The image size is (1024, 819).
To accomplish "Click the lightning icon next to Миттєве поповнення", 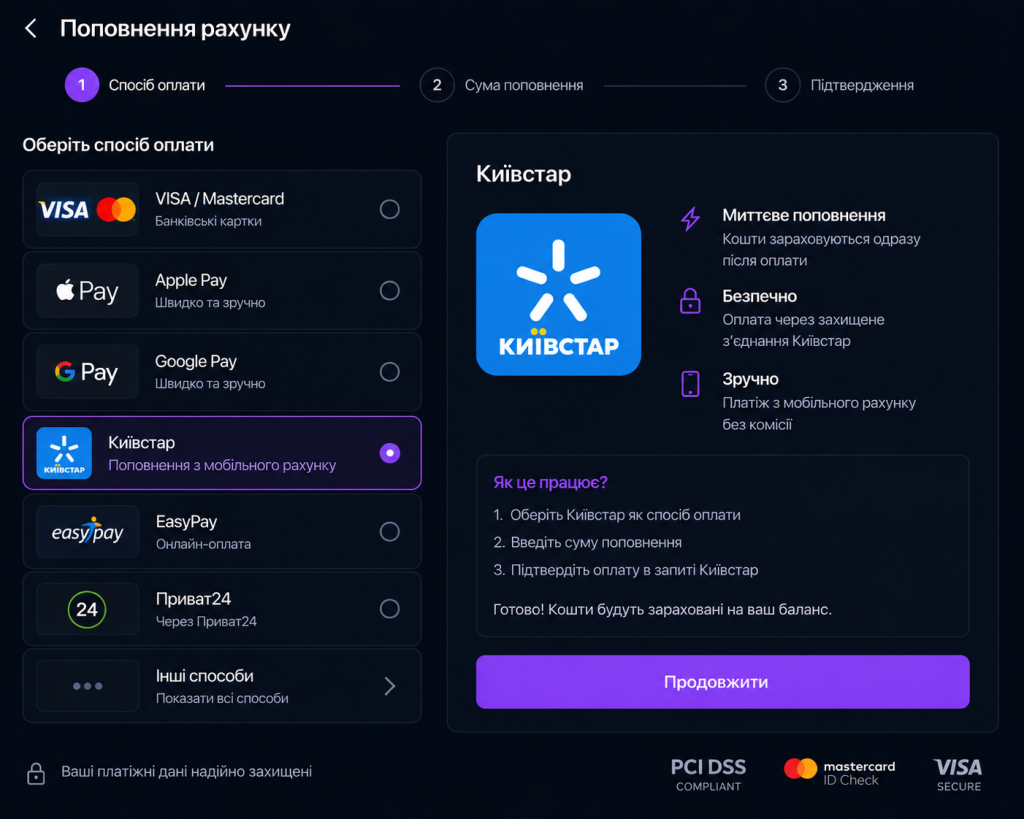I will click(690, 219).
